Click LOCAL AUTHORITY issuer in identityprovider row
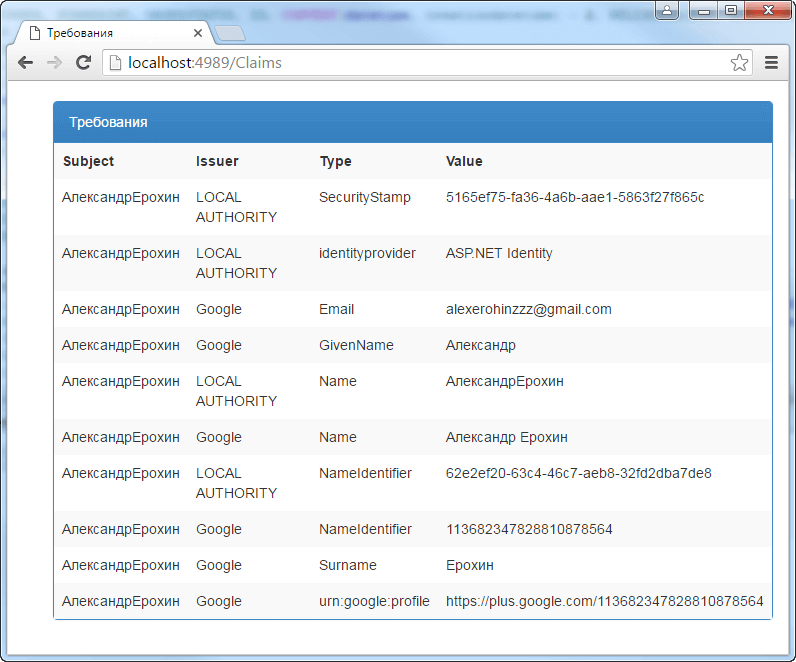796x662 pixels. (237, 263)
